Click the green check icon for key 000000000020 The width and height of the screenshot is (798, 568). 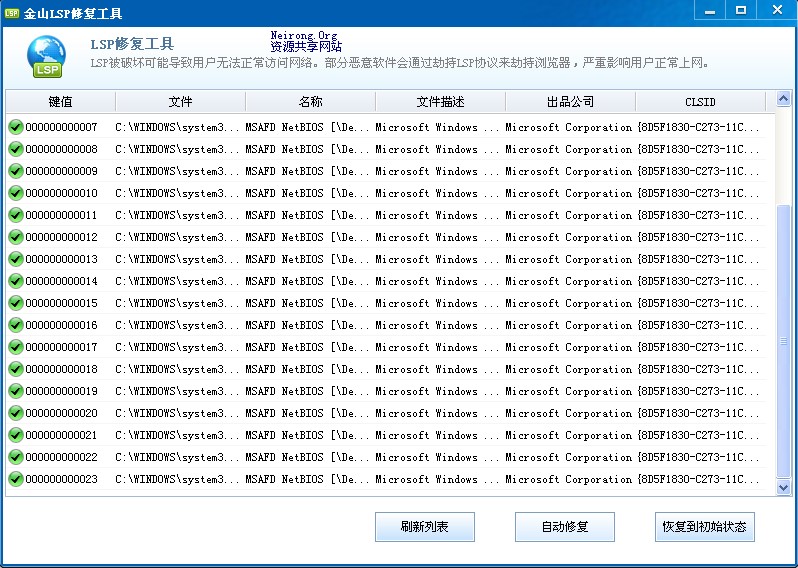pos(16,413)
